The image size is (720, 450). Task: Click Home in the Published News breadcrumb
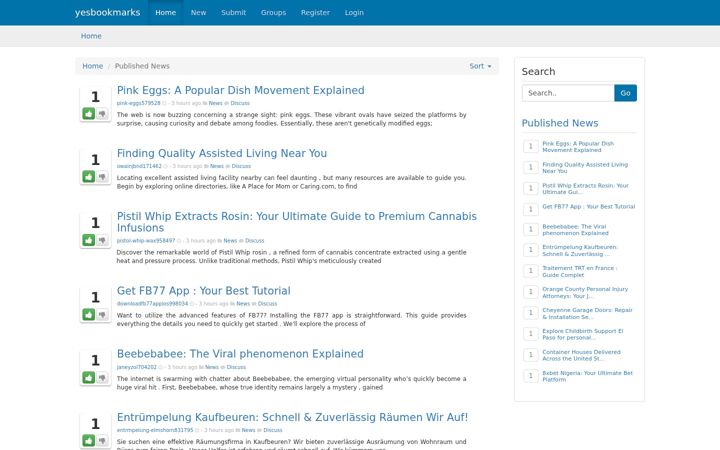pos(92,66)
